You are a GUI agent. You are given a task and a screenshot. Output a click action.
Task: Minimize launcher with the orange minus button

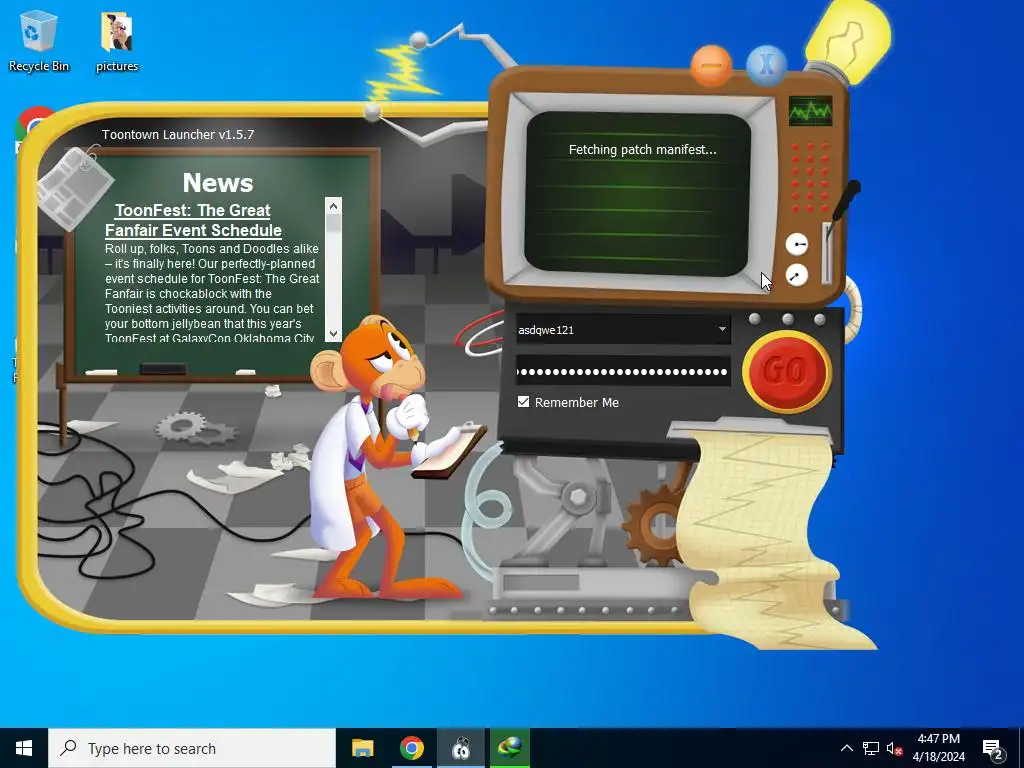tap(711, 66)
